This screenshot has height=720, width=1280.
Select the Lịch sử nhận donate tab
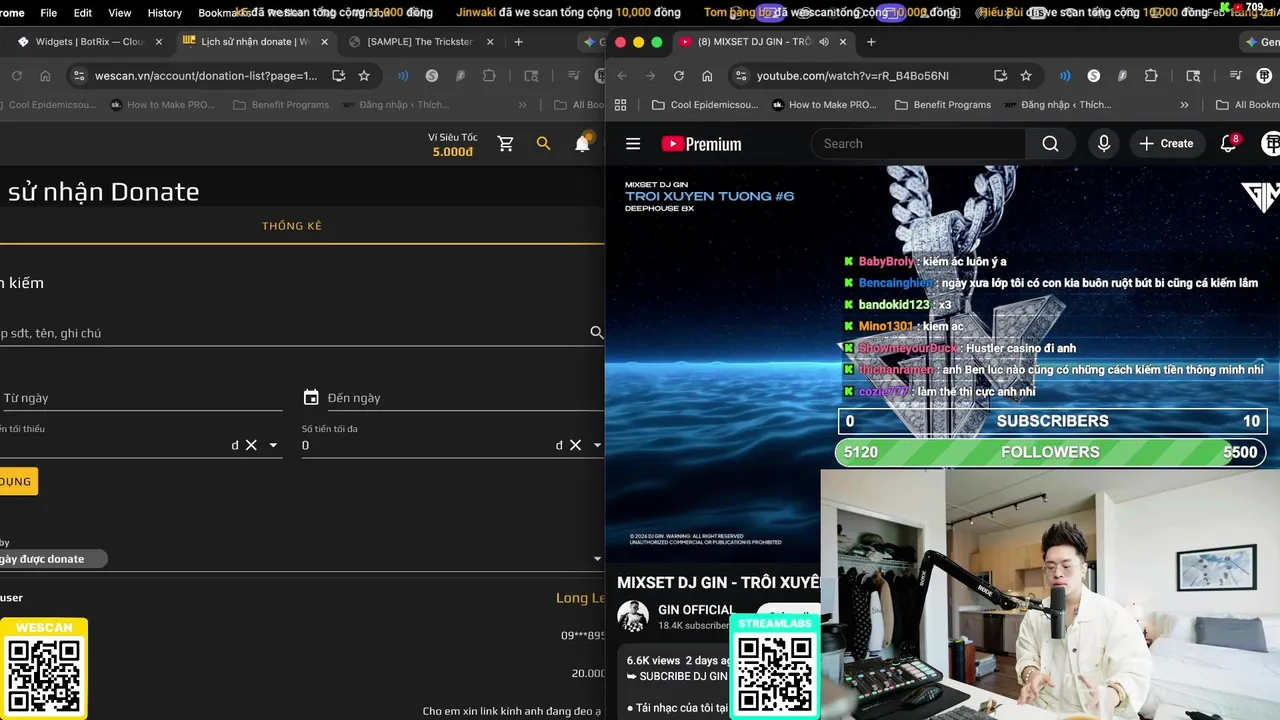coord(254,42)
